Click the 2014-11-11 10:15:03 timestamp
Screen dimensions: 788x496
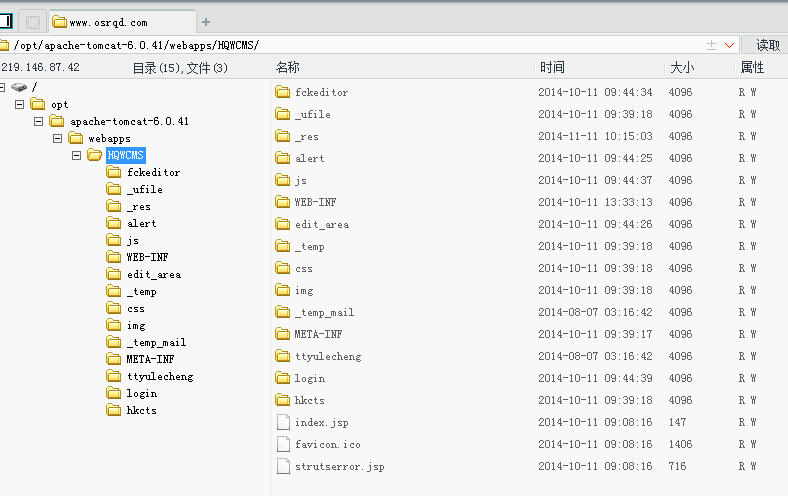(595, 136)
